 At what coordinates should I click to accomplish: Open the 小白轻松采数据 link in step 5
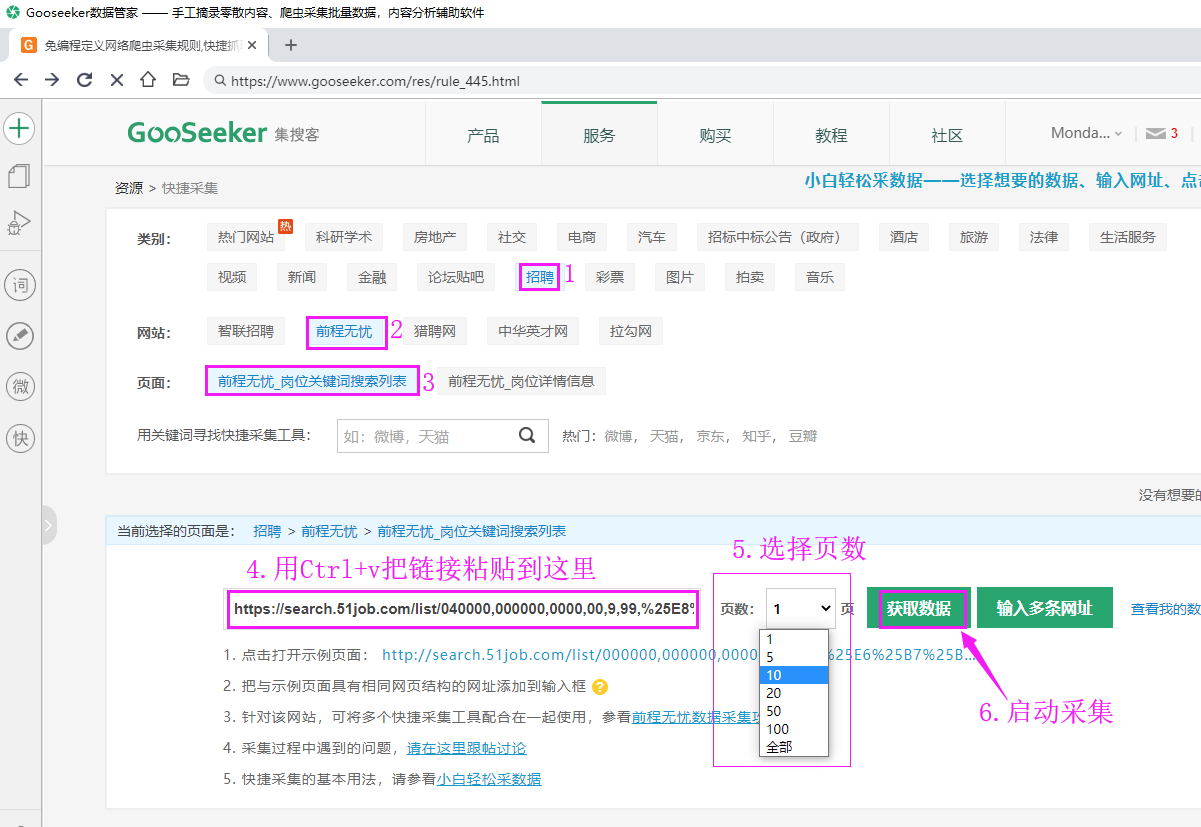pos(489,779)
